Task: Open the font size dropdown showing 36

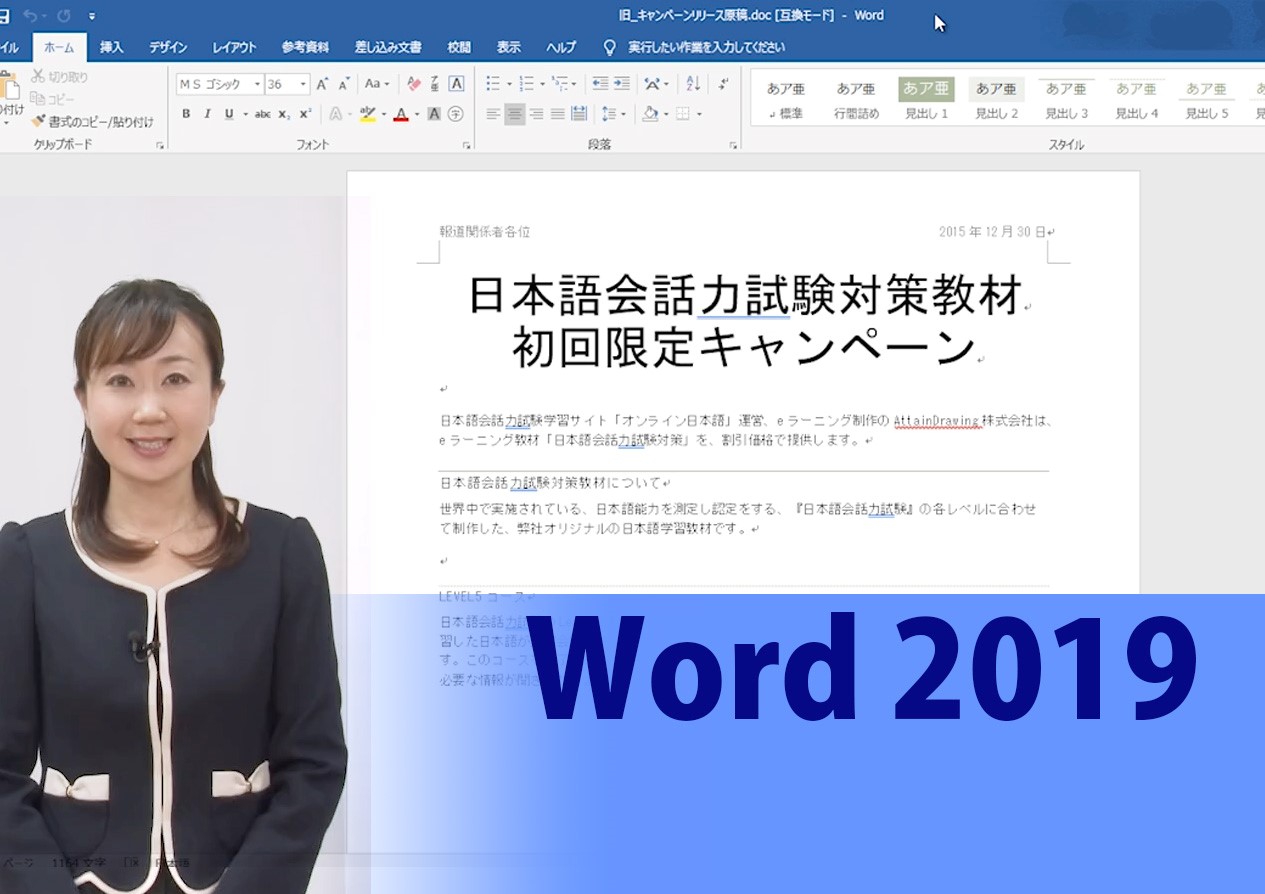Action: (x=303, y=85)
